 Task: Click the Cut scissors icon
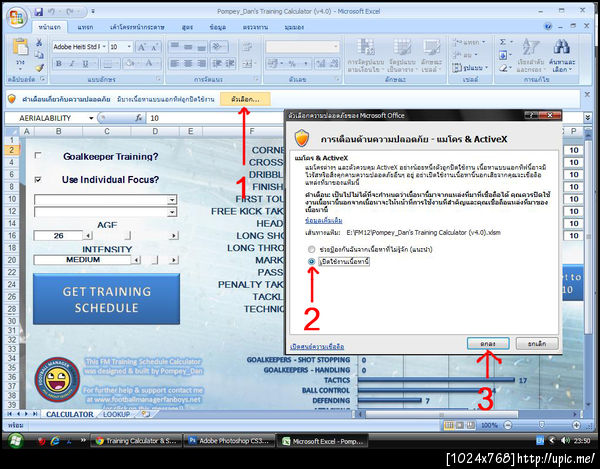(x=39, y=43)
